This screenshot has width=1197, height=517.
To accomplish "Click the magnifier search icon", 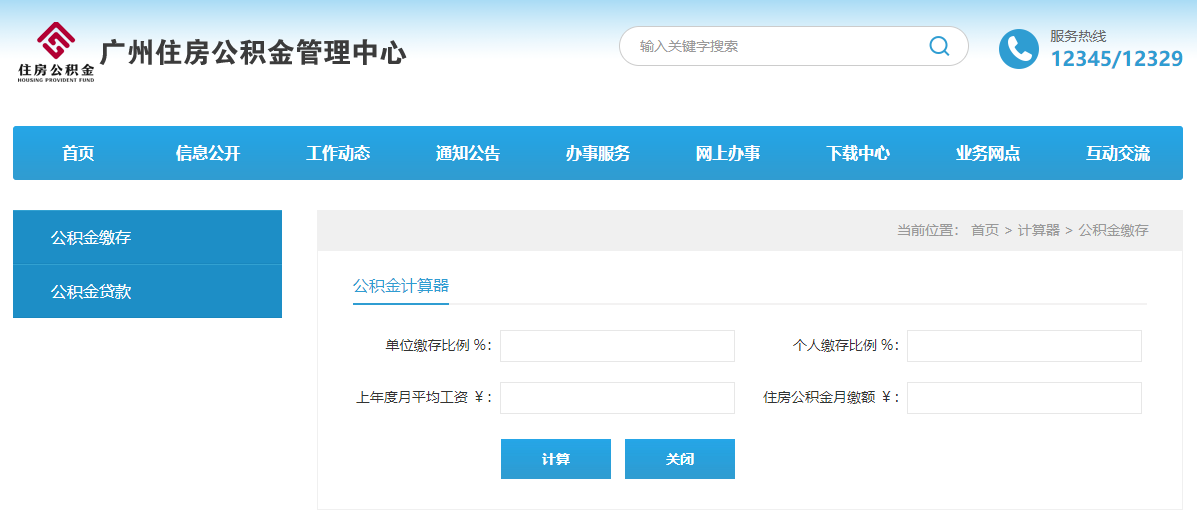I will point(938,46).
